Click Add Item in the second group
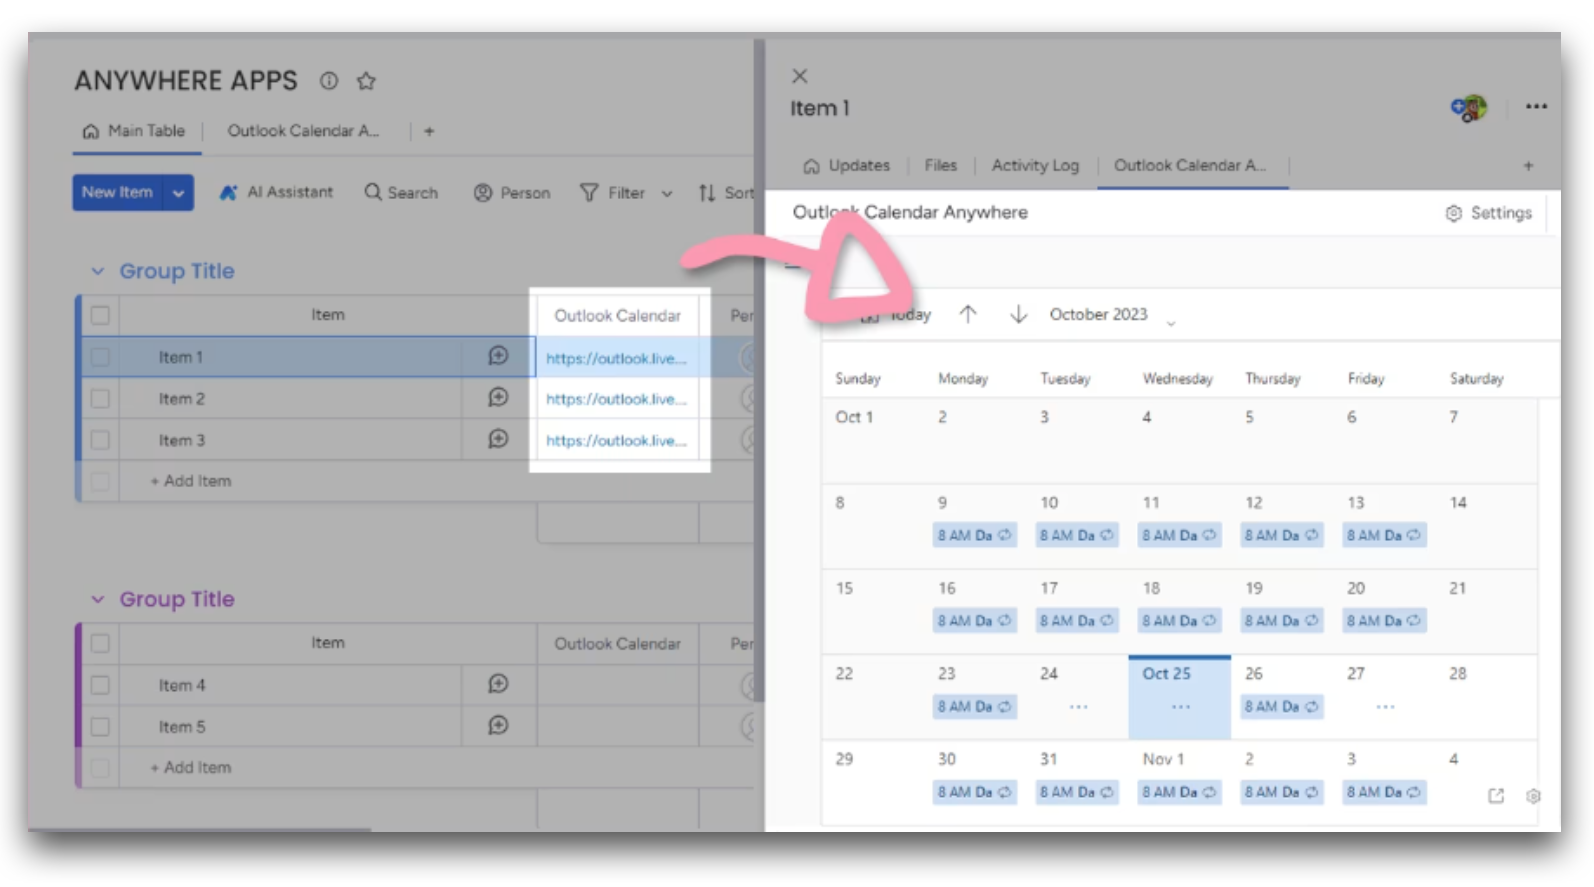Image resolution: width=1594 pixels, height=887 pixels. coord(190,767)
